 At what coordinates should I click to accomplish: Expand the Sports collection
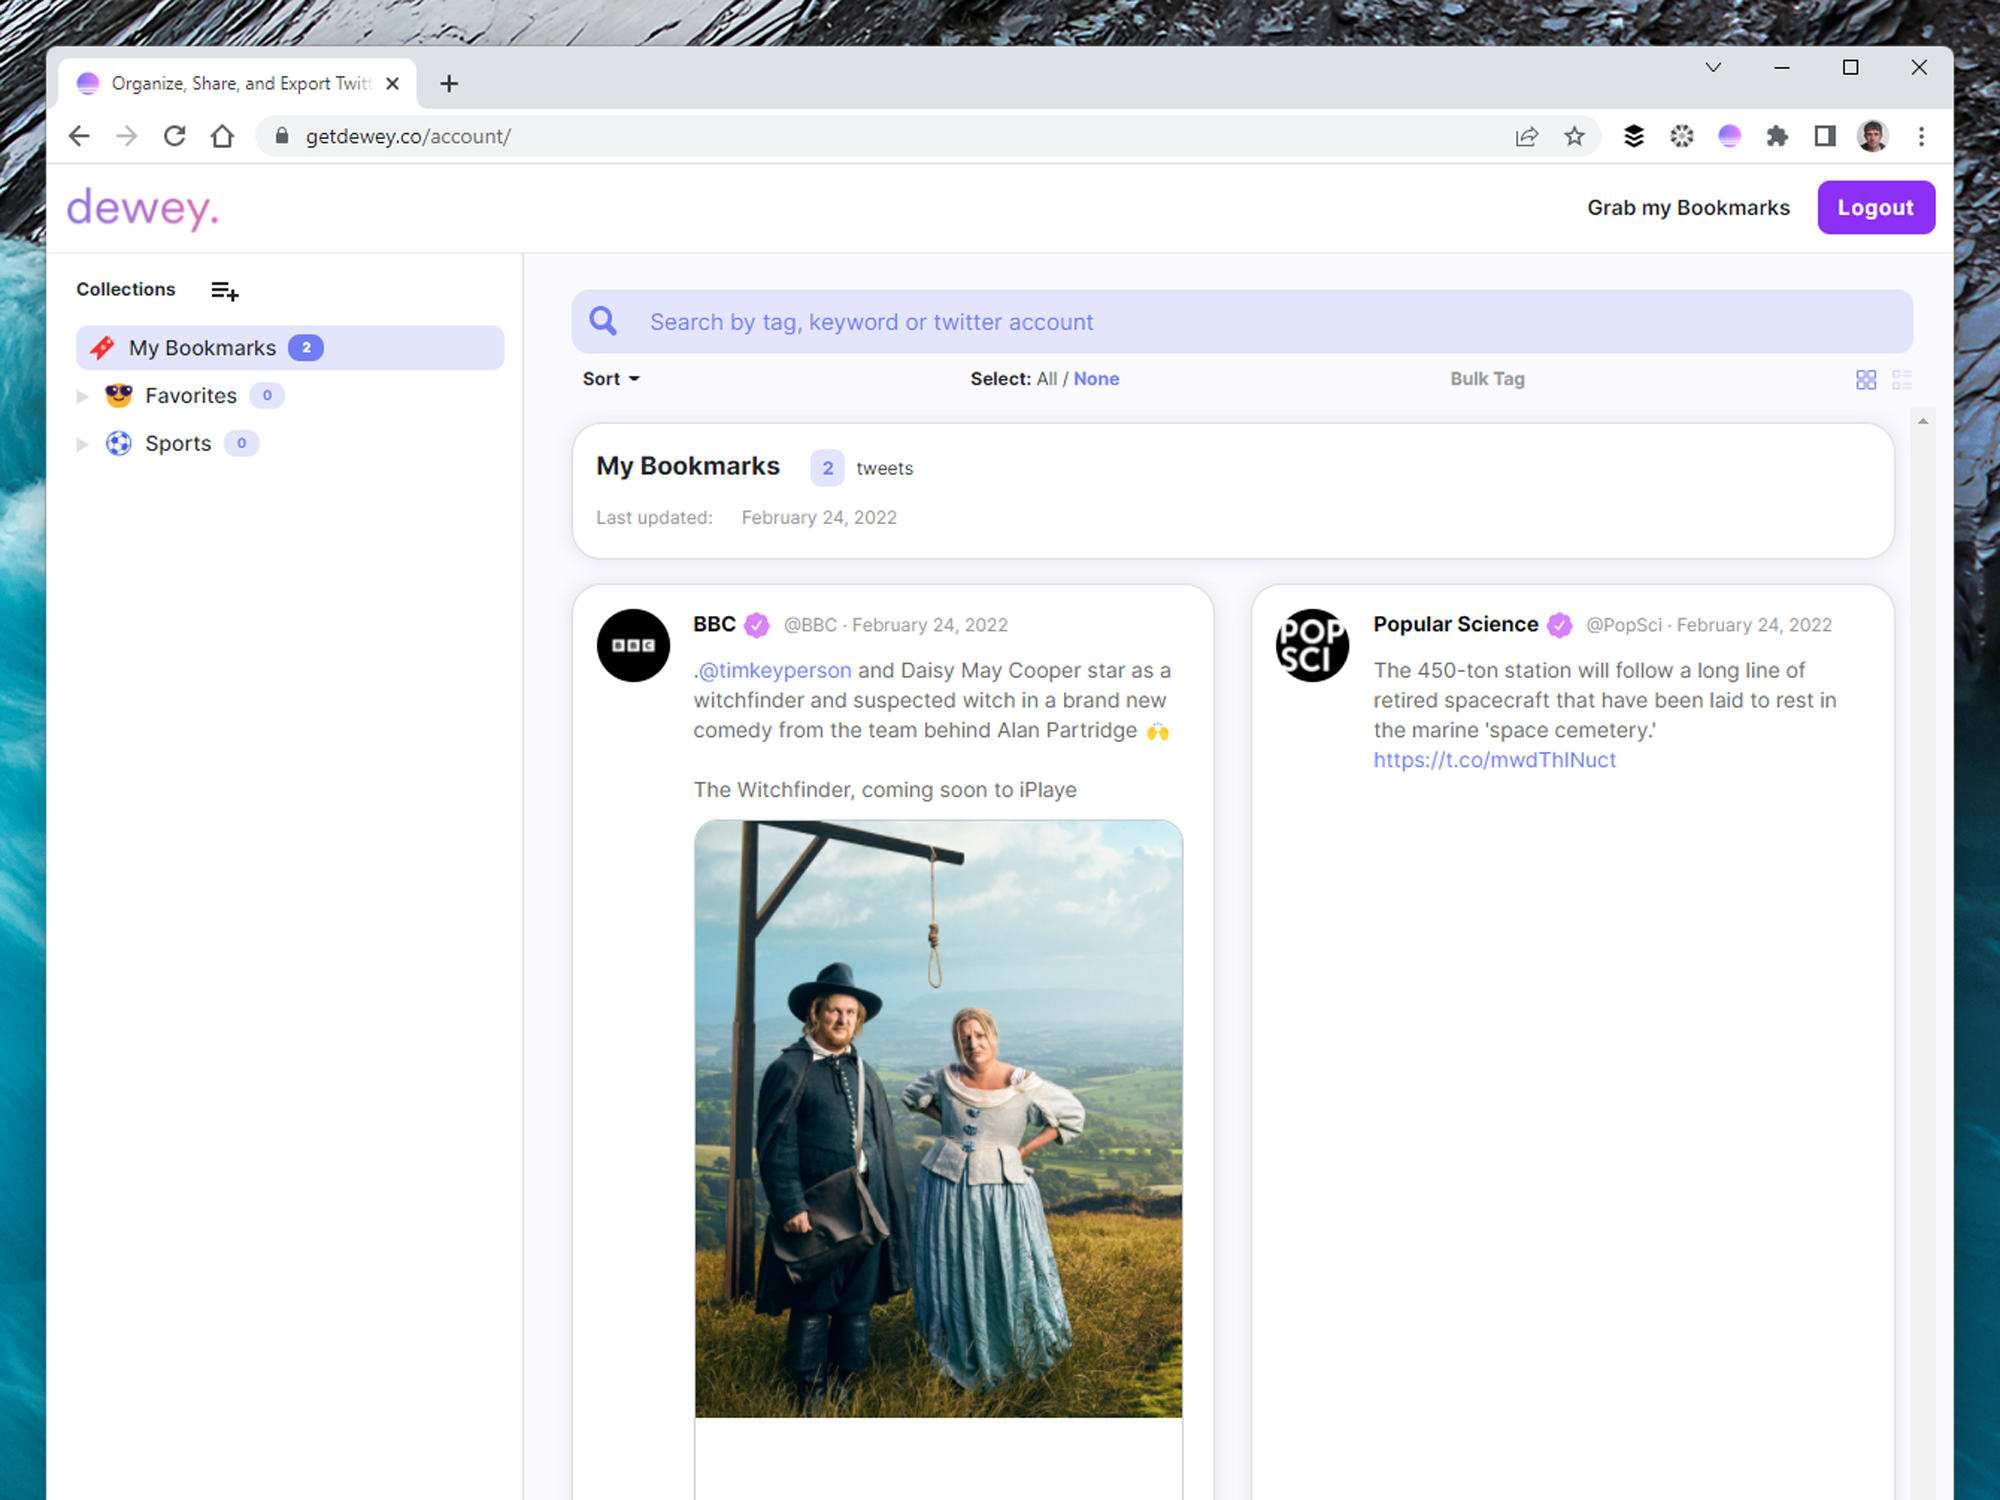(83, 444)
